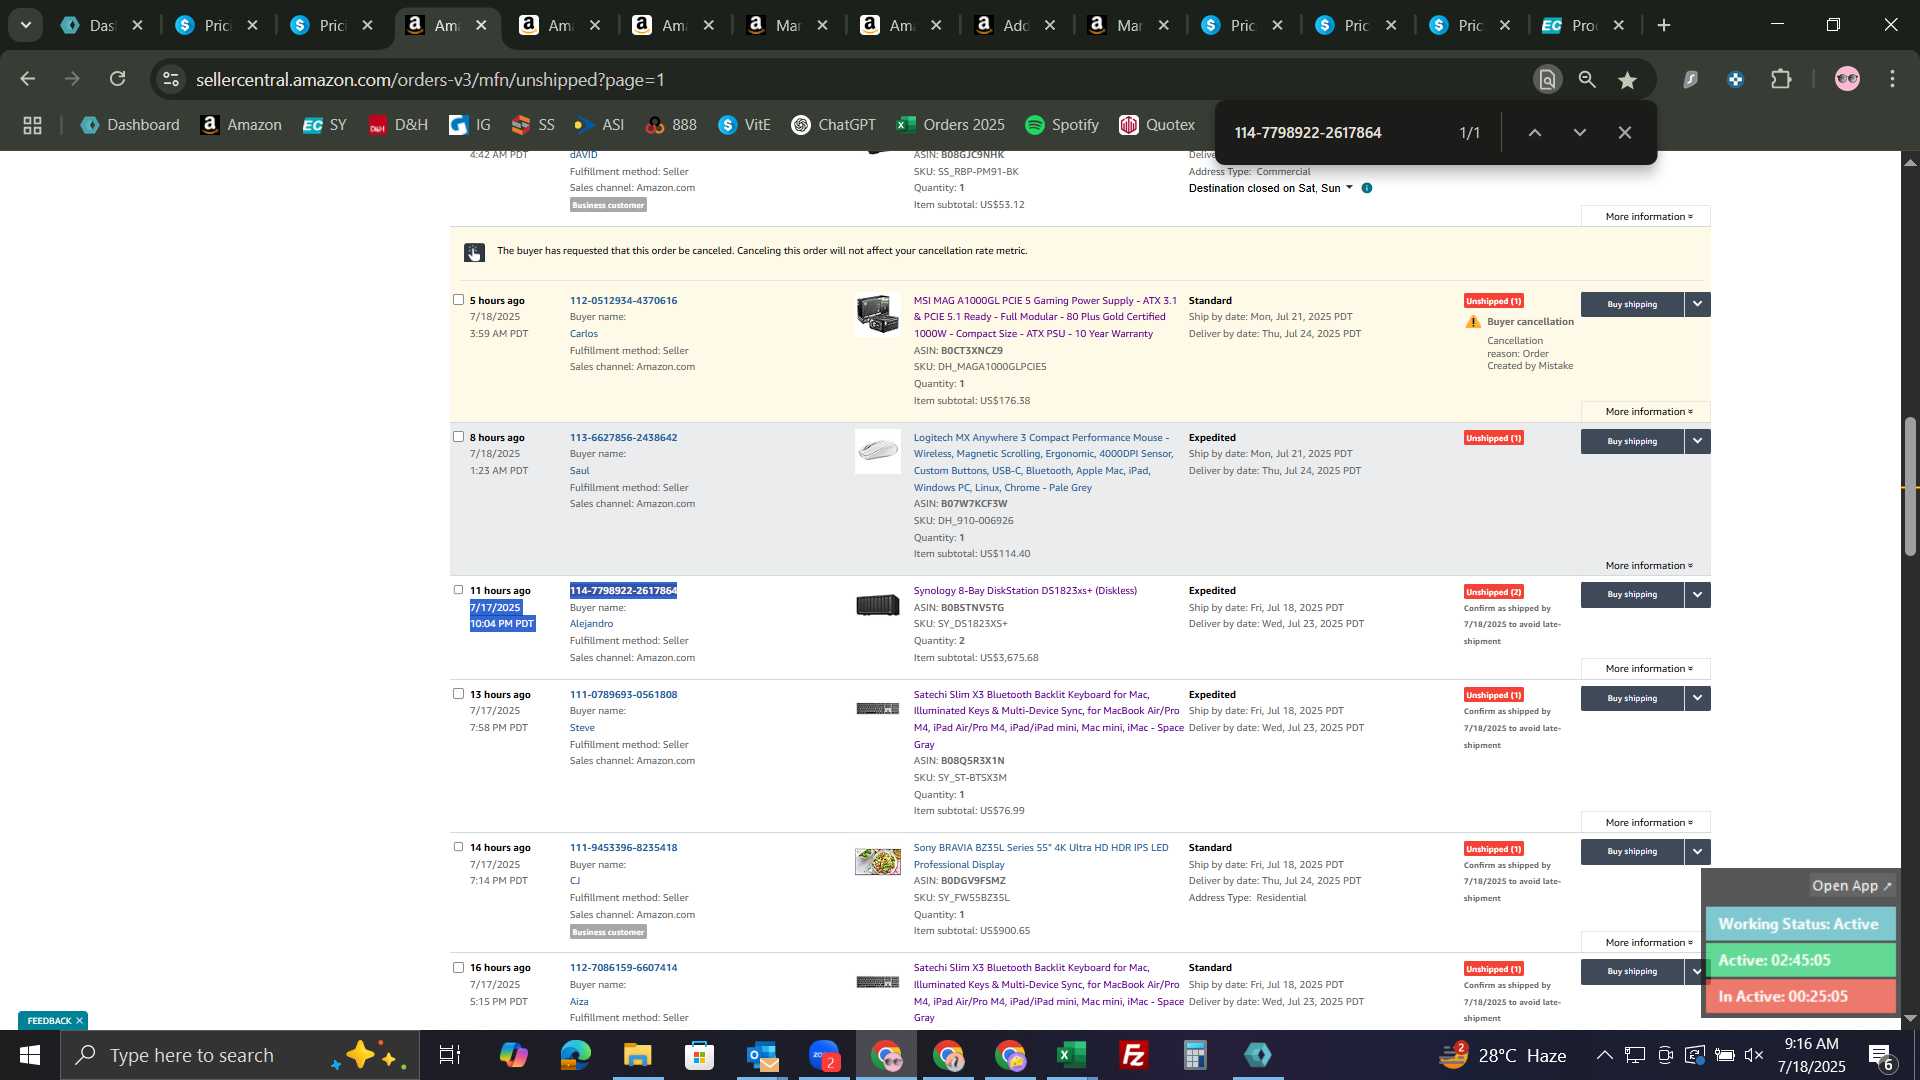Bookmark this page with the star icon
The width and height of the screenshot is (1920, 1080).
point(1627,80)
